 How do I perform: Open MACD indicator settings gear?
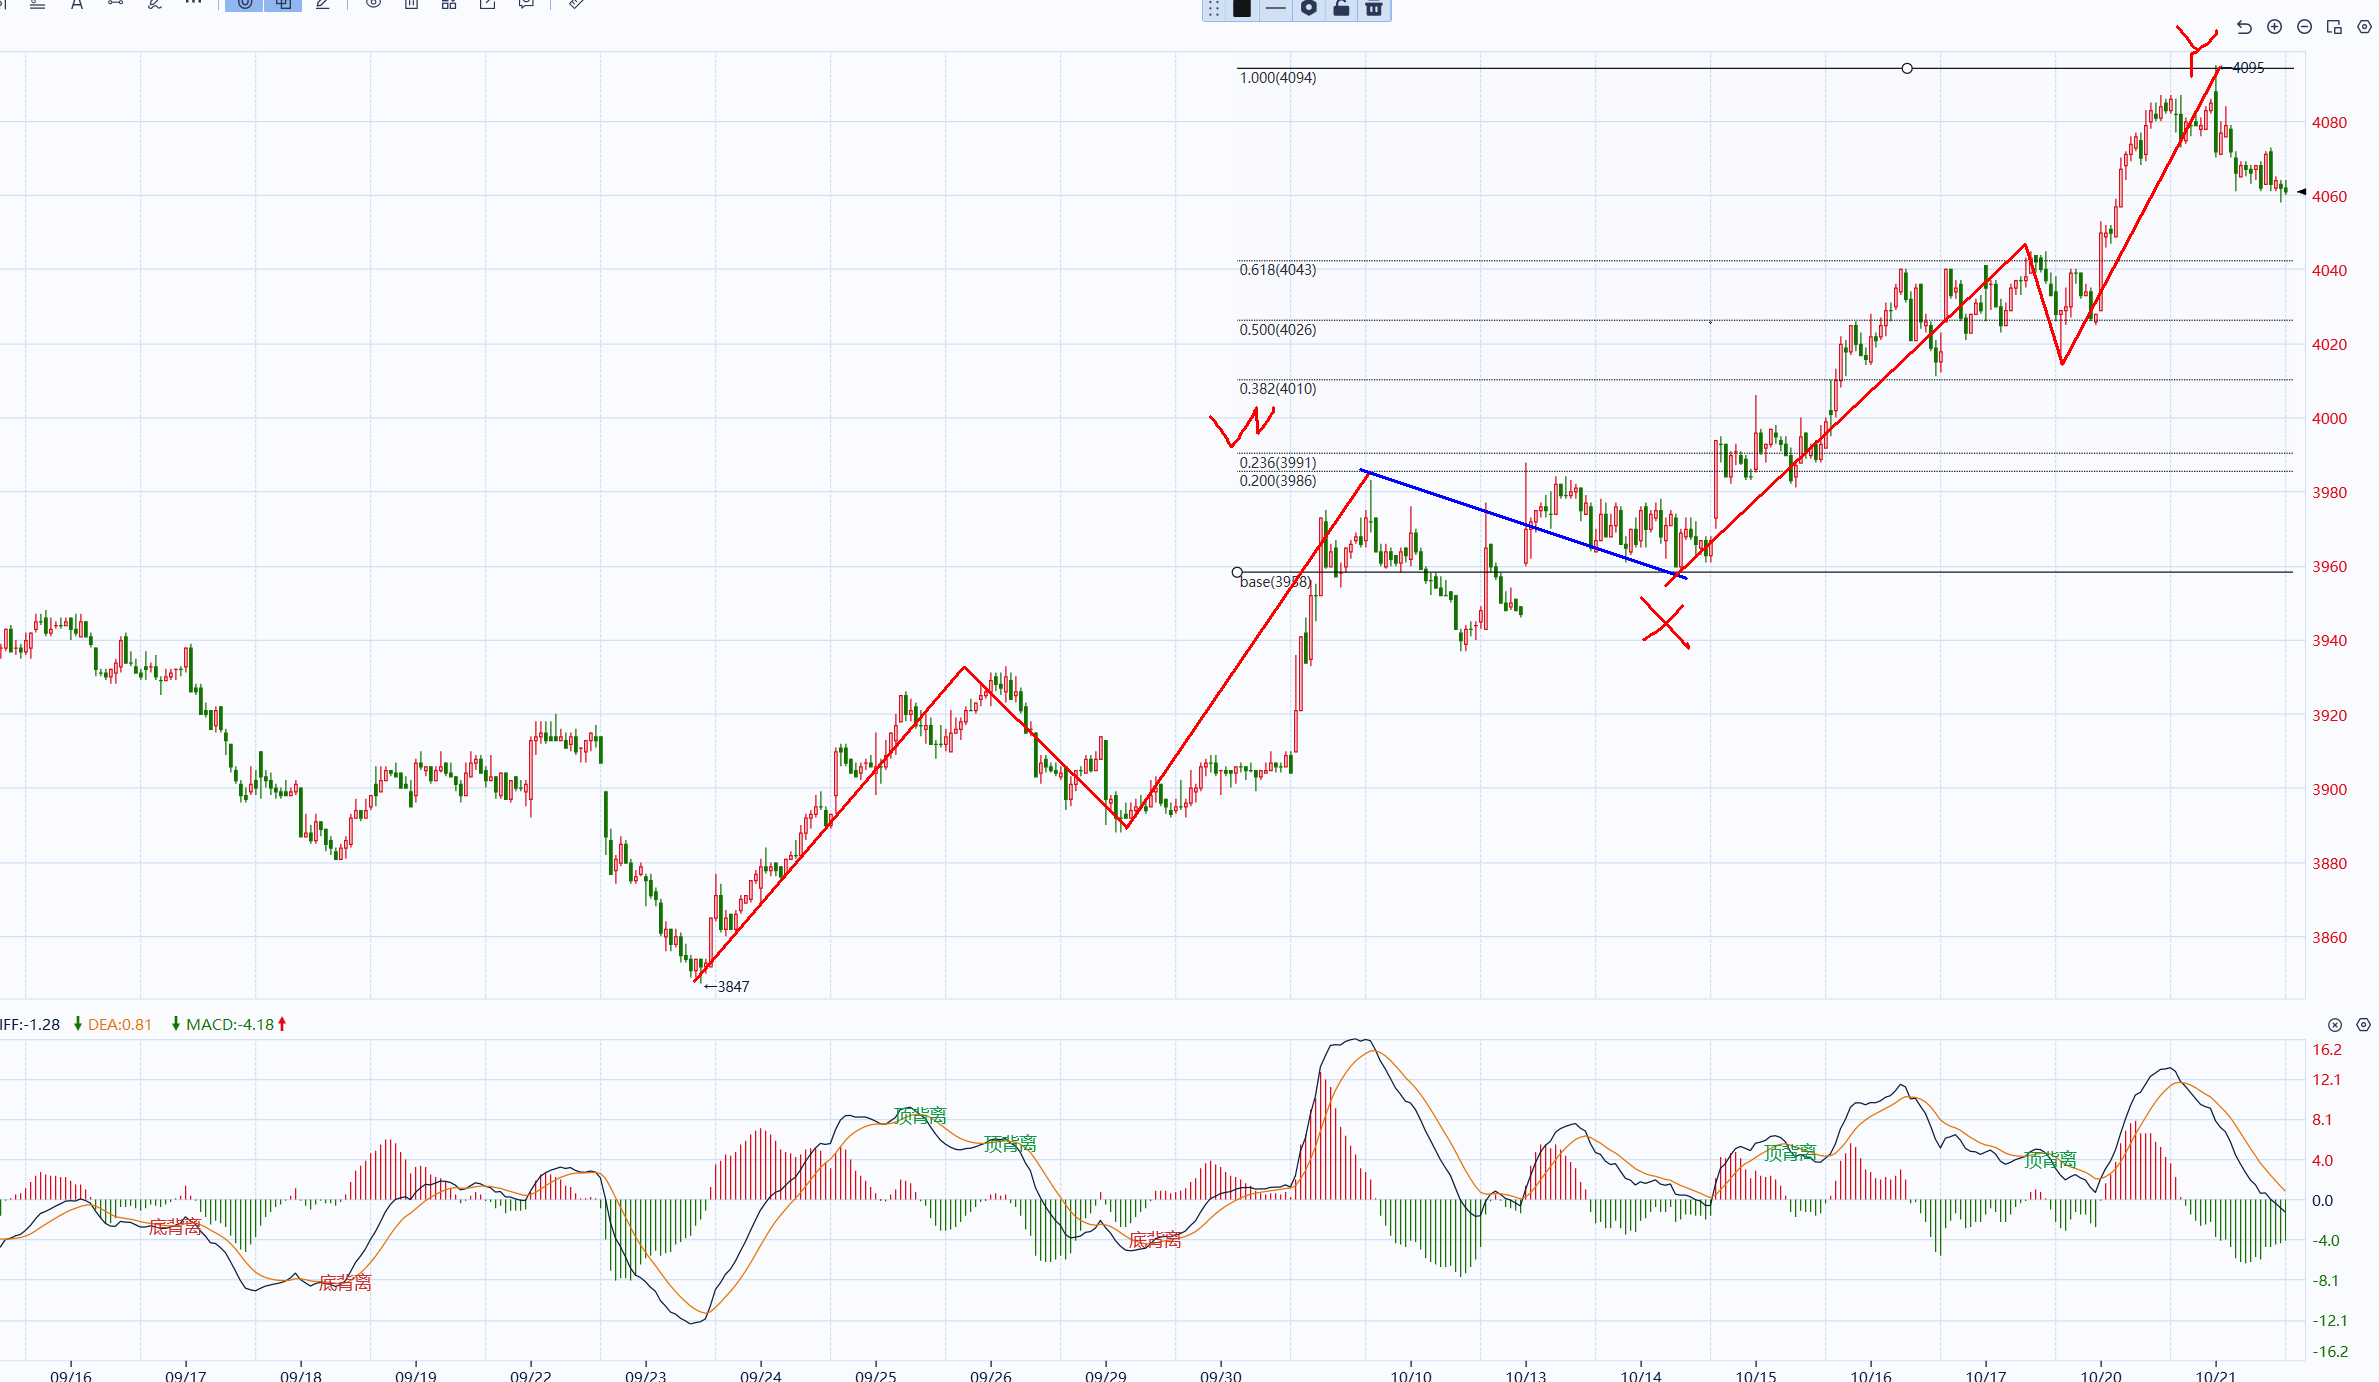(x=2363, y=1025)
